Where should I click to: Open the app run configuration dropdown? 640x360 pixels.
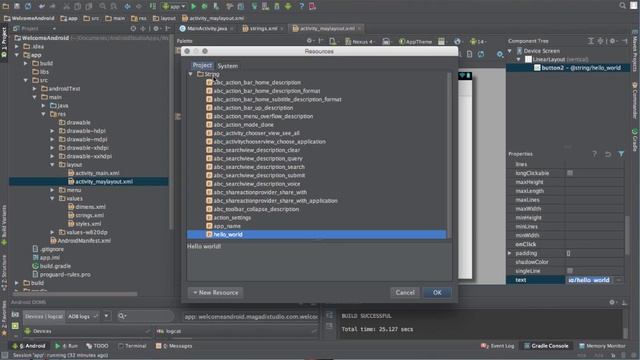click(x=174, y=6)
